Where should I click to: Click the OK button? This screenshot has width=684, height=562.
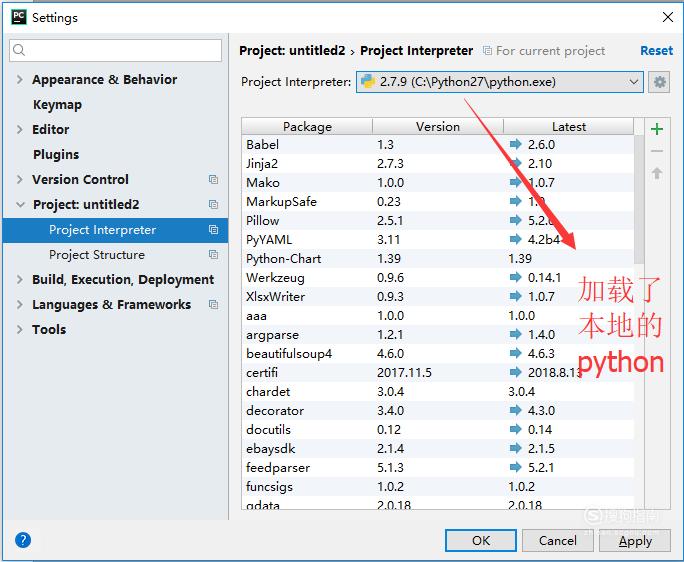coord(481,541)
